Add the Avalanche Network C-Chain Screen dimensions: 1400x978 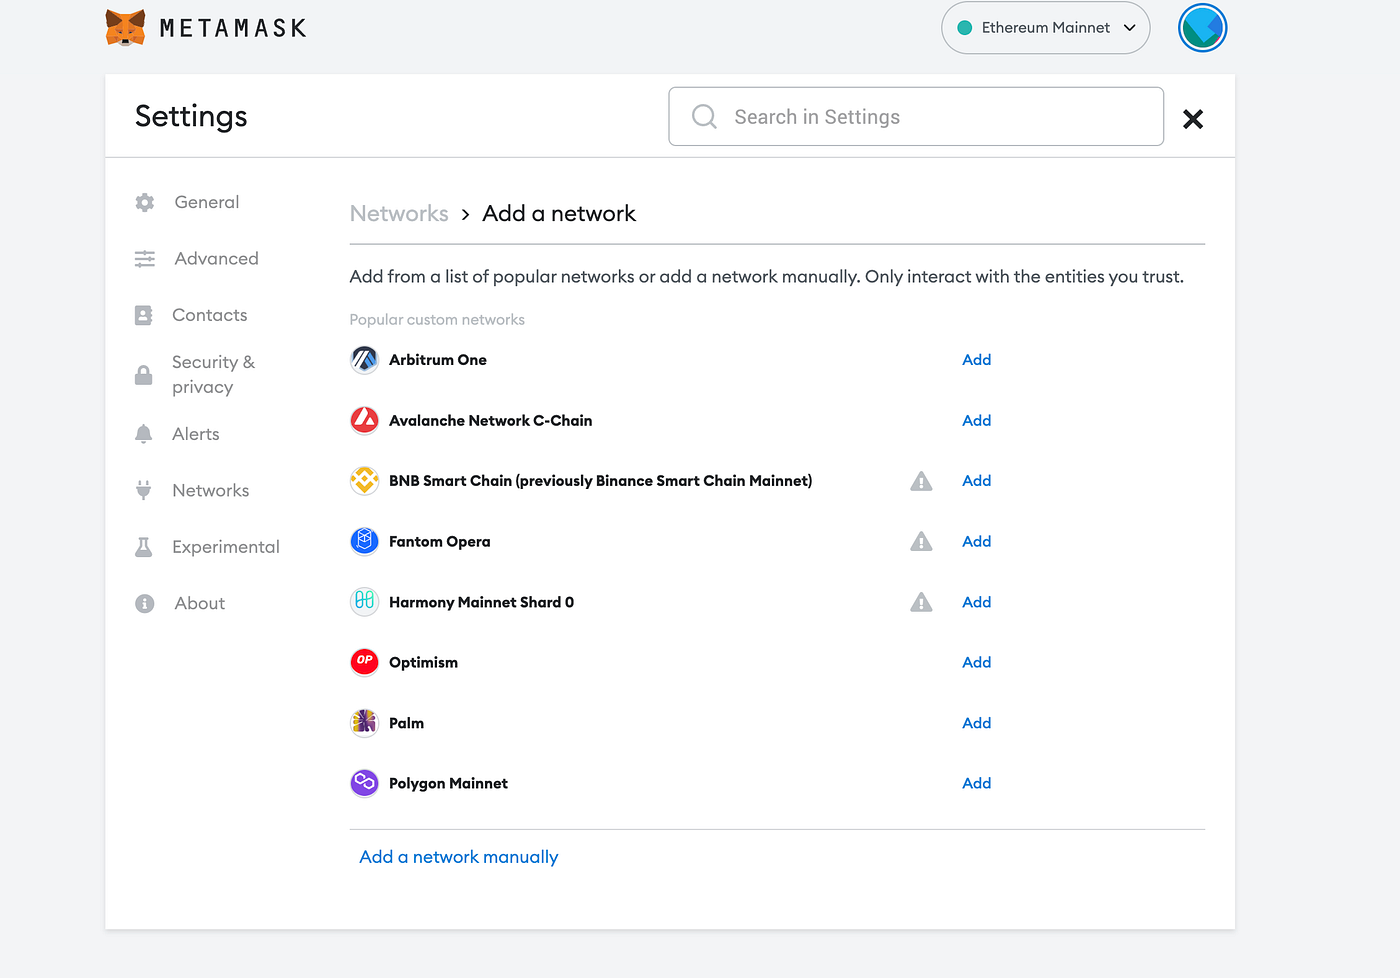pyautogui.click(x=976, y=420)
